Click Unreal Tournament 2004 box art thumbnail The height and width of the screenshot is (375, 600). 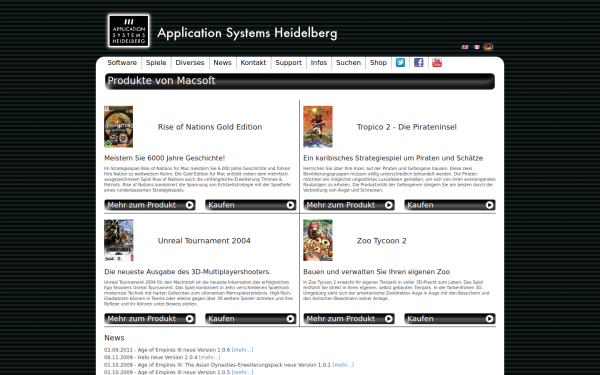coord(119,240)
